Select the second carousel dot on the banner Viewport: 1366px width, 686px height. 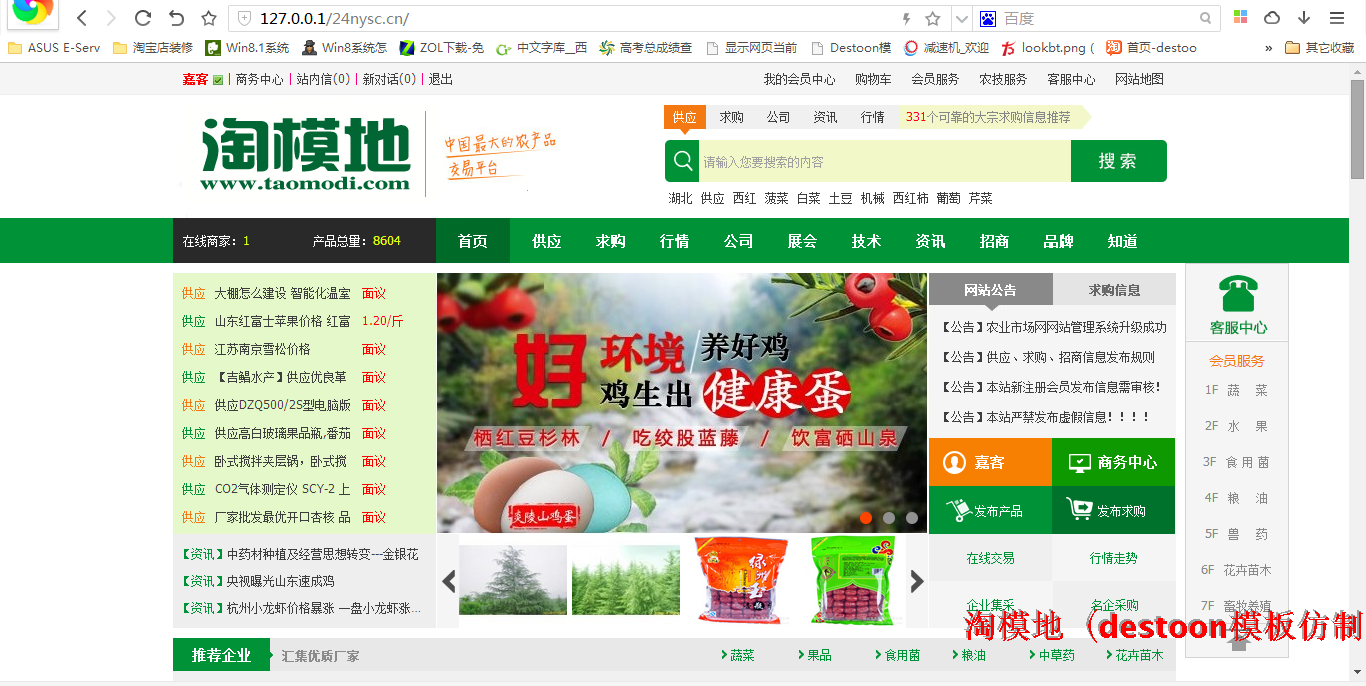889,518
